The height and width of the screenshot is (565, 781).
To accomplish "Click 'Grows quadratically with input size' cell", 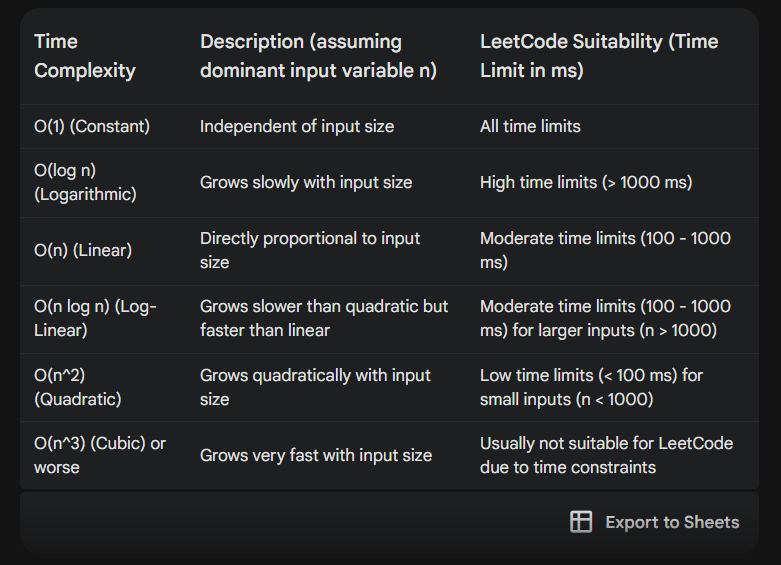I will tap(315, 387).
